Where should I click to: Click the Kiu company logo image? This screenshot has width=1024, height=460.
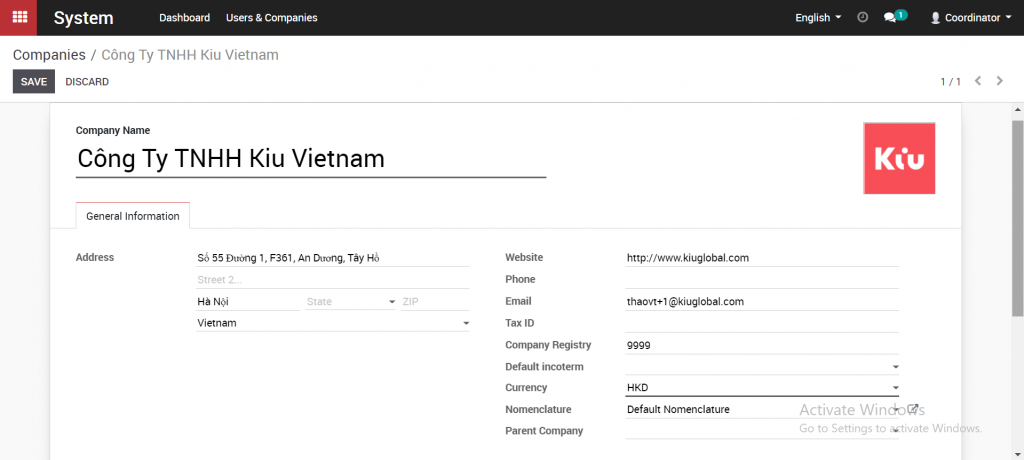pos(899,158)
